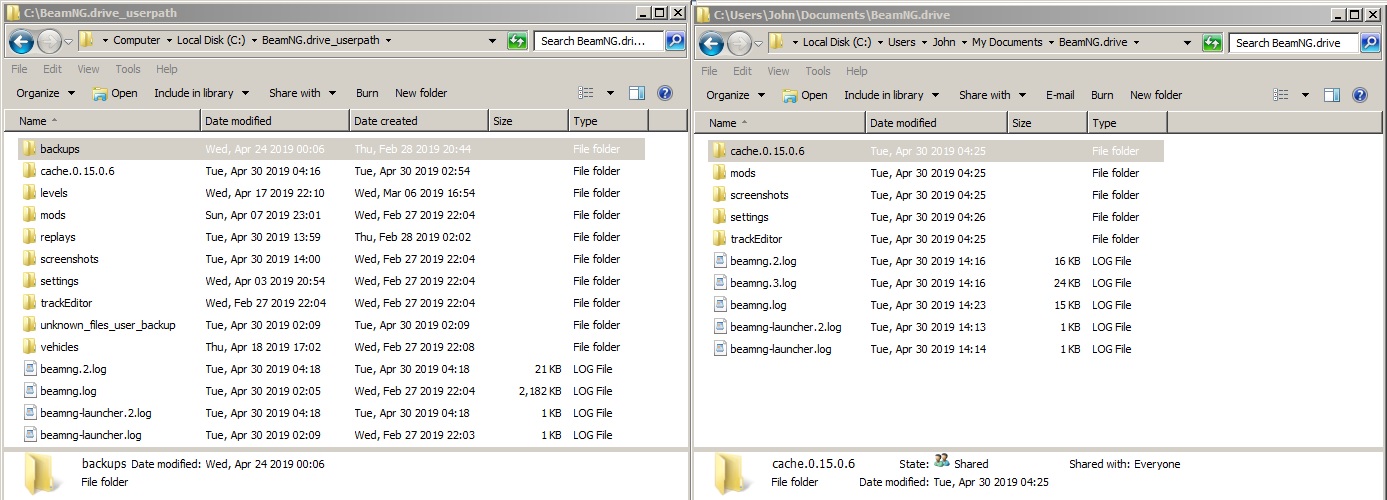Open Edit menu in left window
This screenshot has width=1387, height=500.
coord(52,69)
